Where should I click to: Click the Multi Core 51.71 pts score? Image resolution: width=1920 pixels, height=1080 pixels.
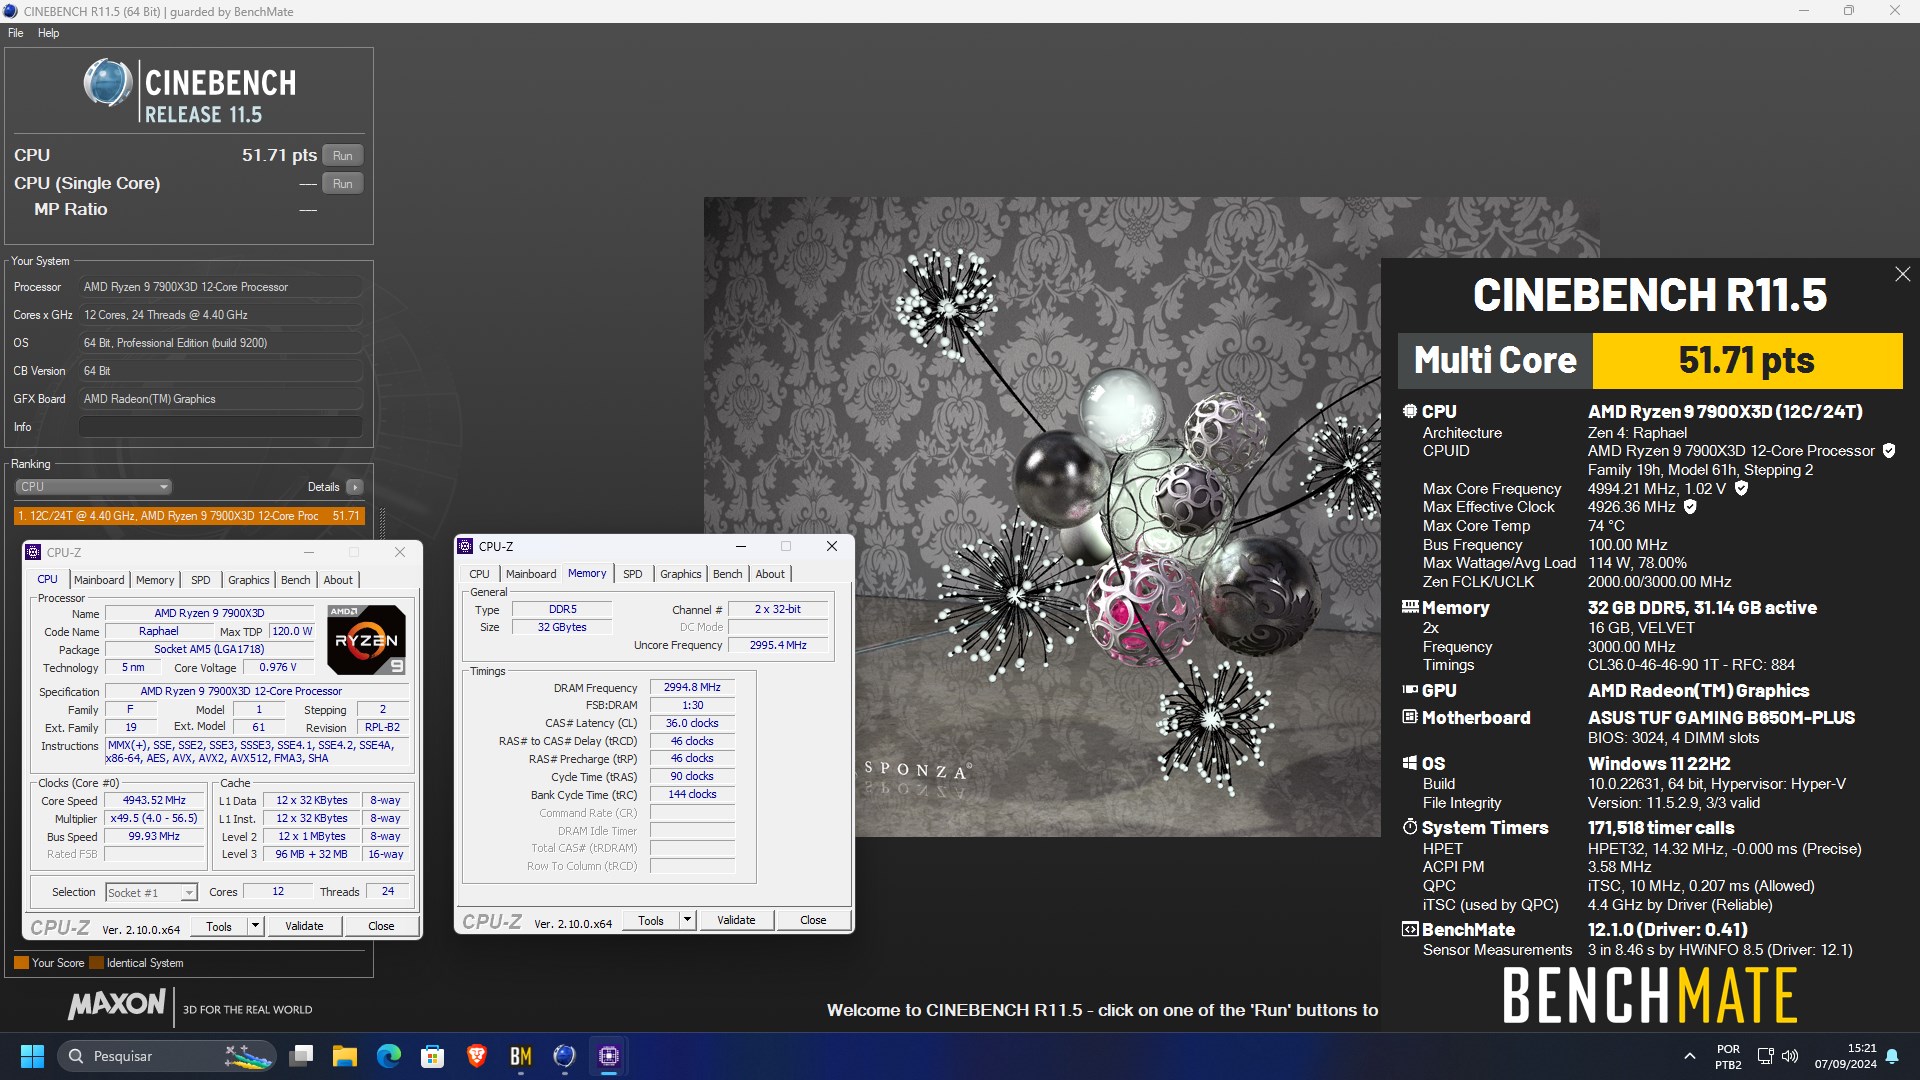coord(1747,360)
